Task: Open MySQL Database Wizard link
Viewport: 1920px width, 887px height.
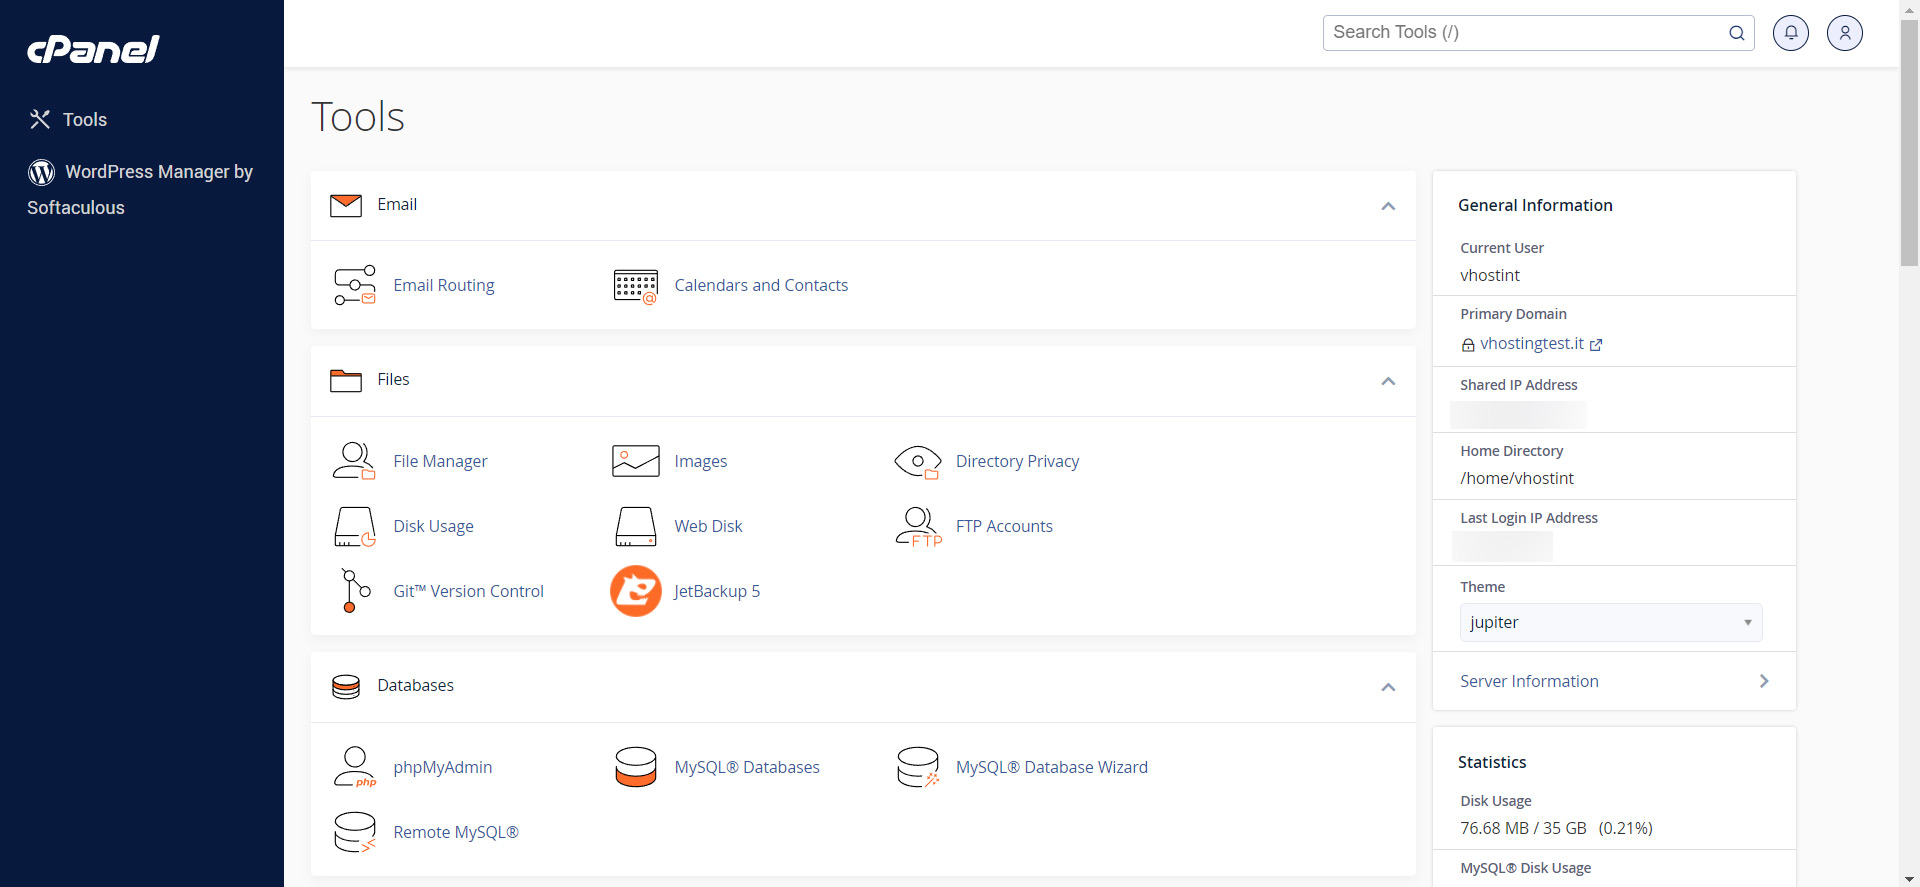Action: pos(1051,767)
